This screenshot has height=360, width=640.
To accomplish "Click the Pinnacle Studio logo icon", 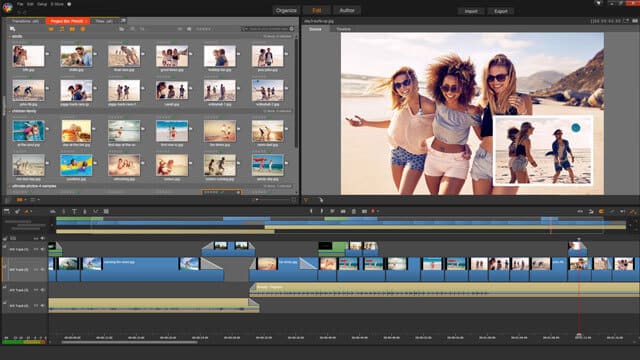I will pos(7,7).
